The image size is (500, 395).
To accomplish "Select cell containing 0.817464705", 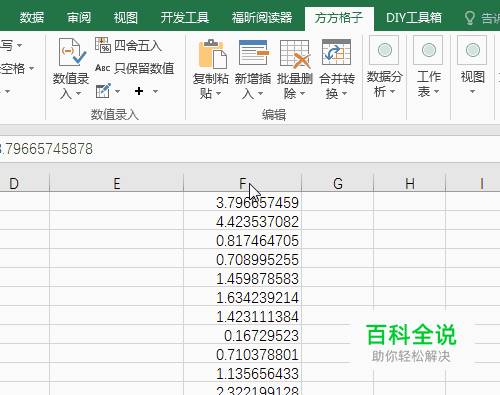I will (242, 239).
